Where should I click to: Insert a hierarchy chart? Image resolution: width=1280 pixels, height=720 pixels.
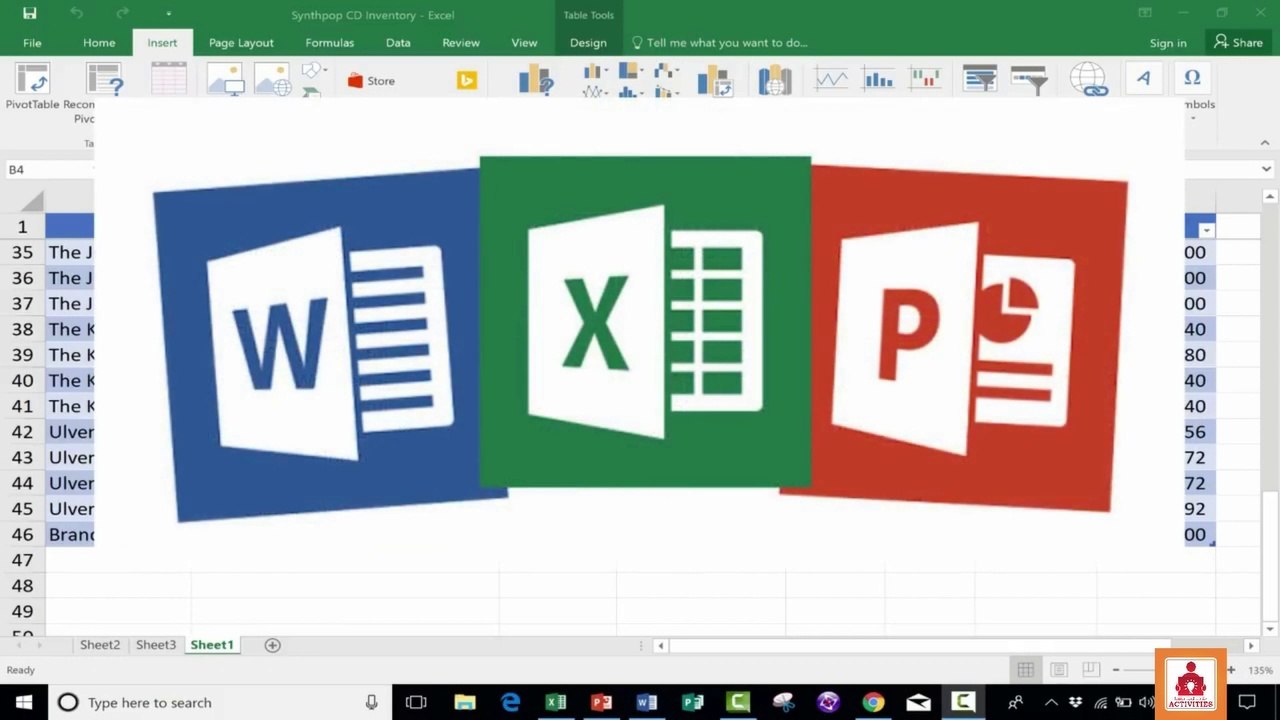point(630,71)
